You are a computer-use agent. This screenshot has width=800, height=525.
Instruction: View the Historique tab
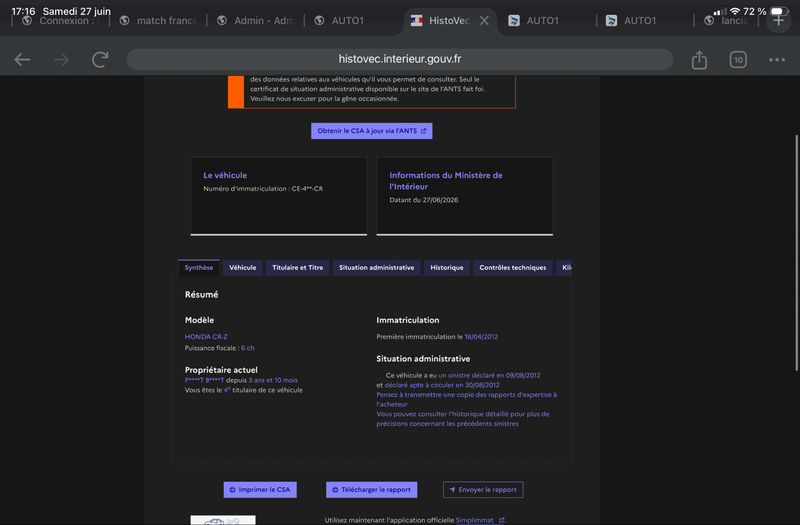[x=446, y=267]
